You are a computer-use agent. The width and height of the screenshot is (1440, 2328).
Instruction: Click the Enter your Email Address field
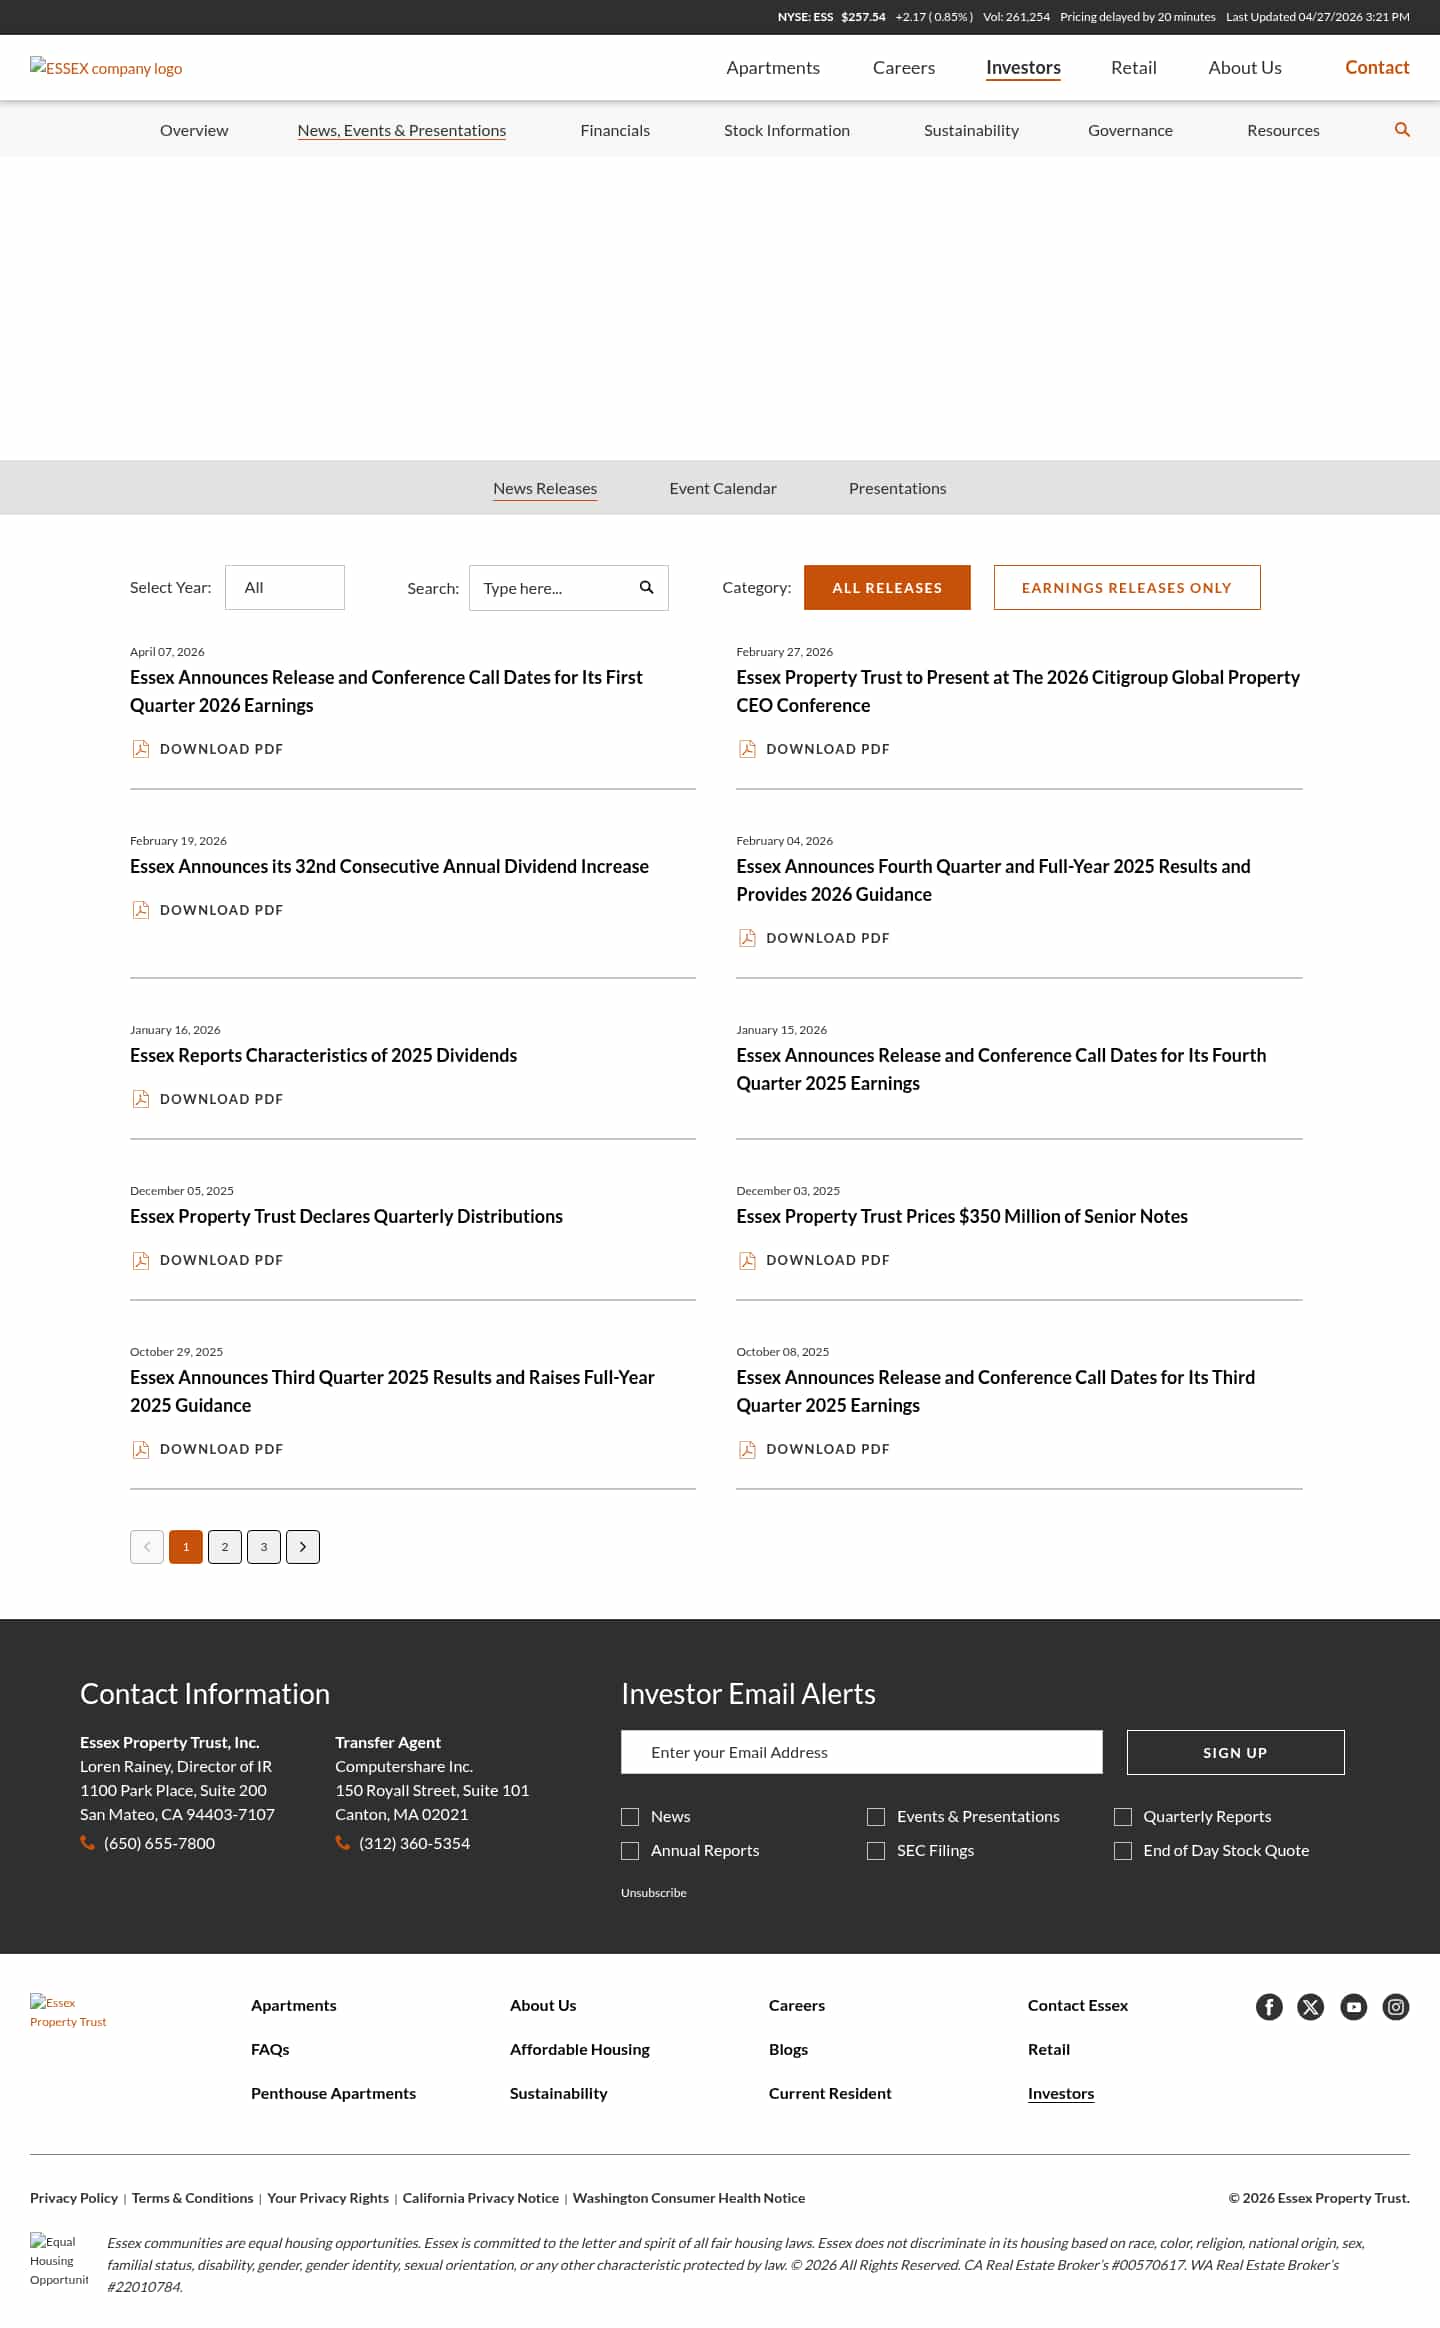[x=862, y=1753]
